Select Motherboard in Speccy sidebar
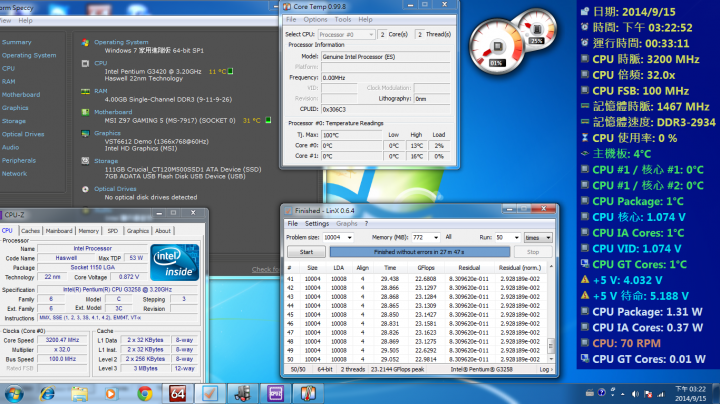The image size is (720, 404). click(21, 95)
